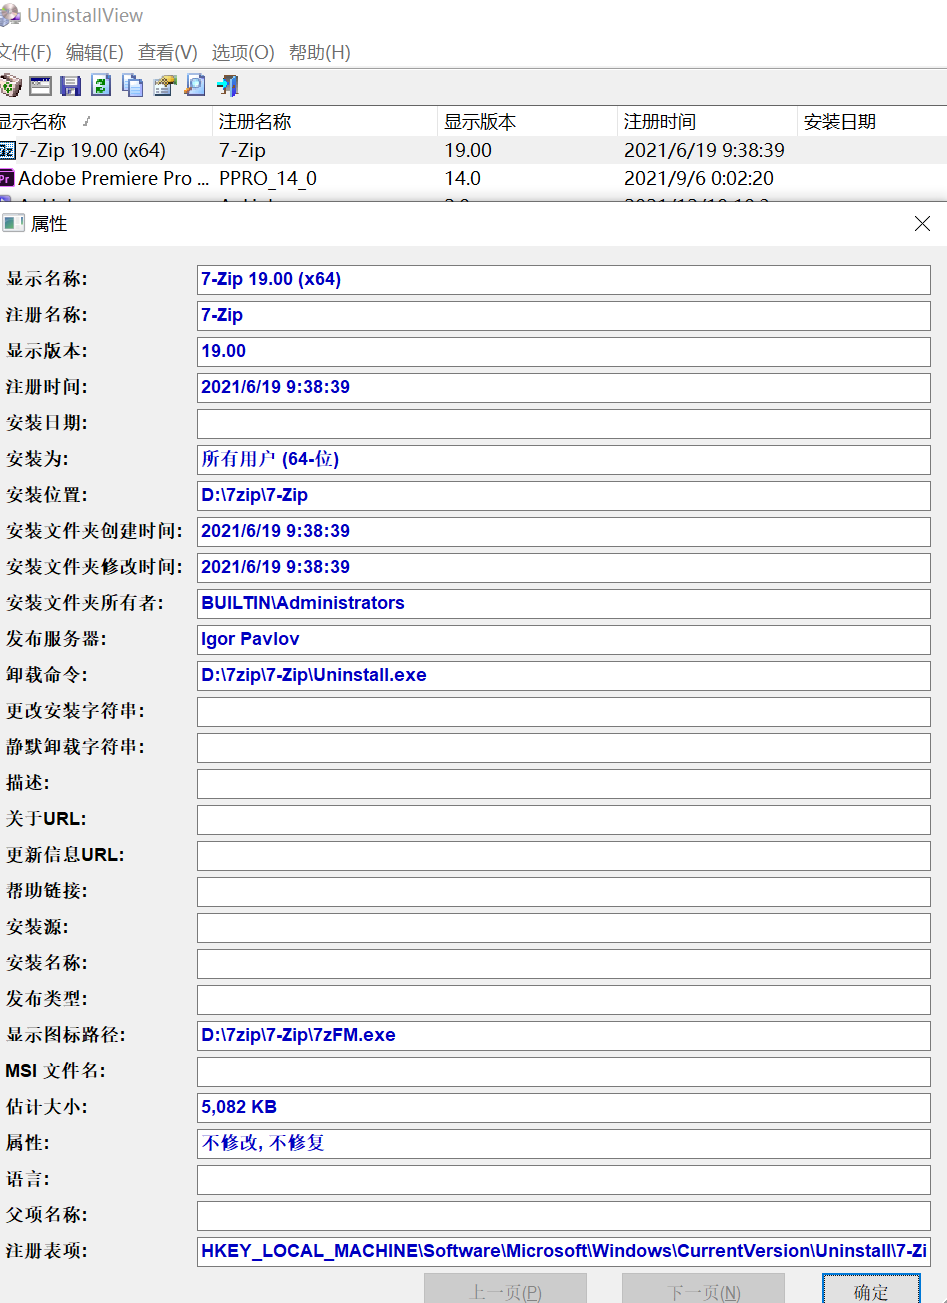Open the 选项(O) menu
The width and height of the screenshot is (947, 1303).
(243, 52)
